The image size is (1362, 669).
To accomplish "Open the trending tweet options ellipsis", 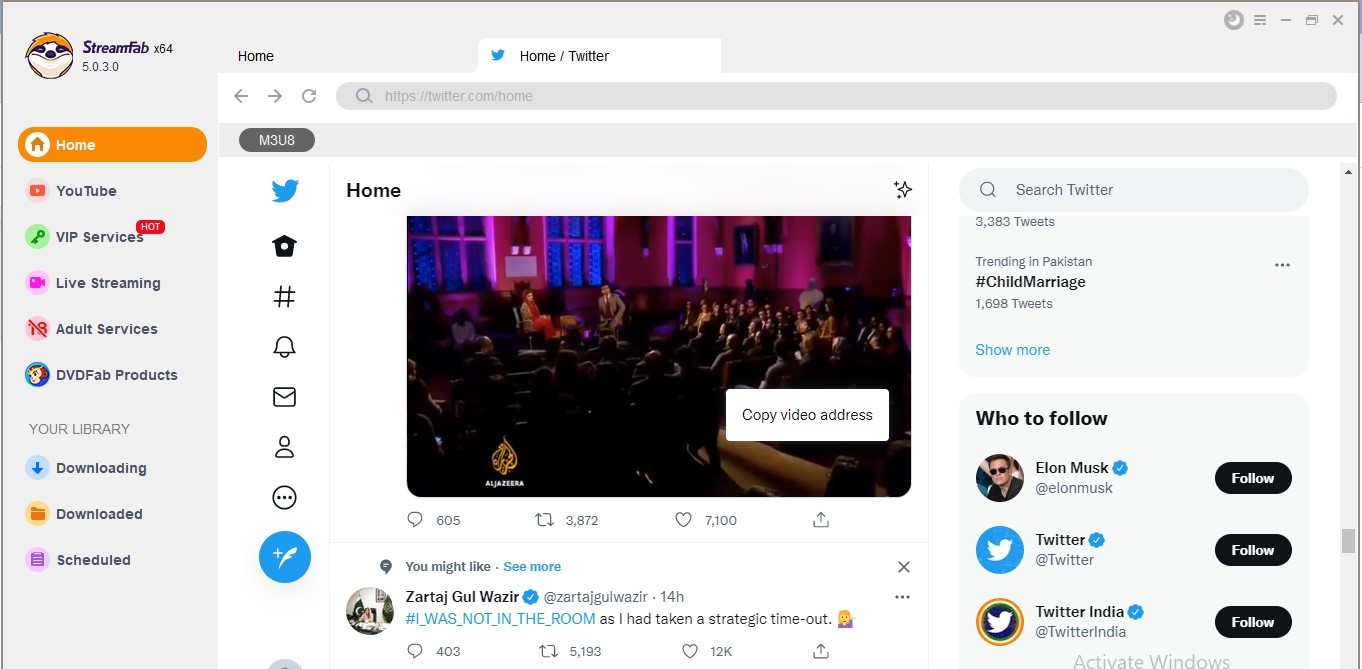I will point(1282,264).
